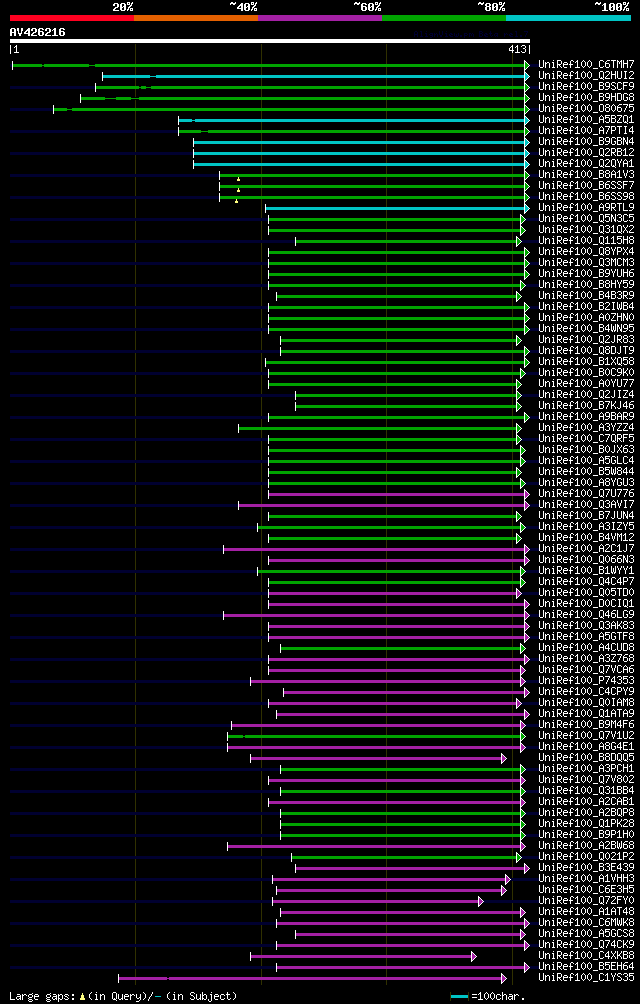Open hit UniRef100_B9SCF9
640x1004 pixels.
point(586,86)
